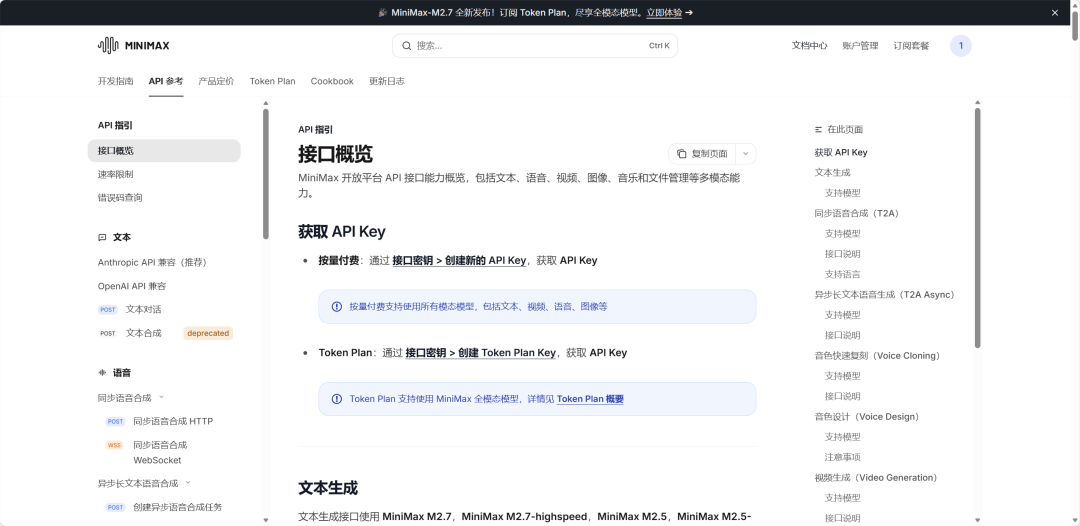Click the 在此页面 list icon
The height and width of the screenshot is (526, 1080).
(819, 130)
